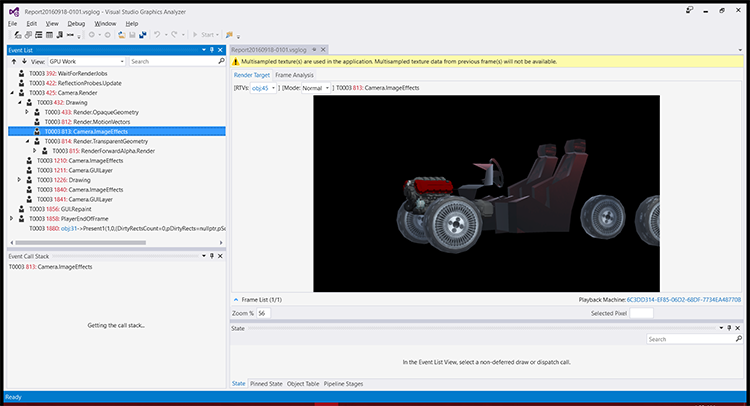Click the Start debugging button
Screen dimensions: 750x406
click(203, 35)
